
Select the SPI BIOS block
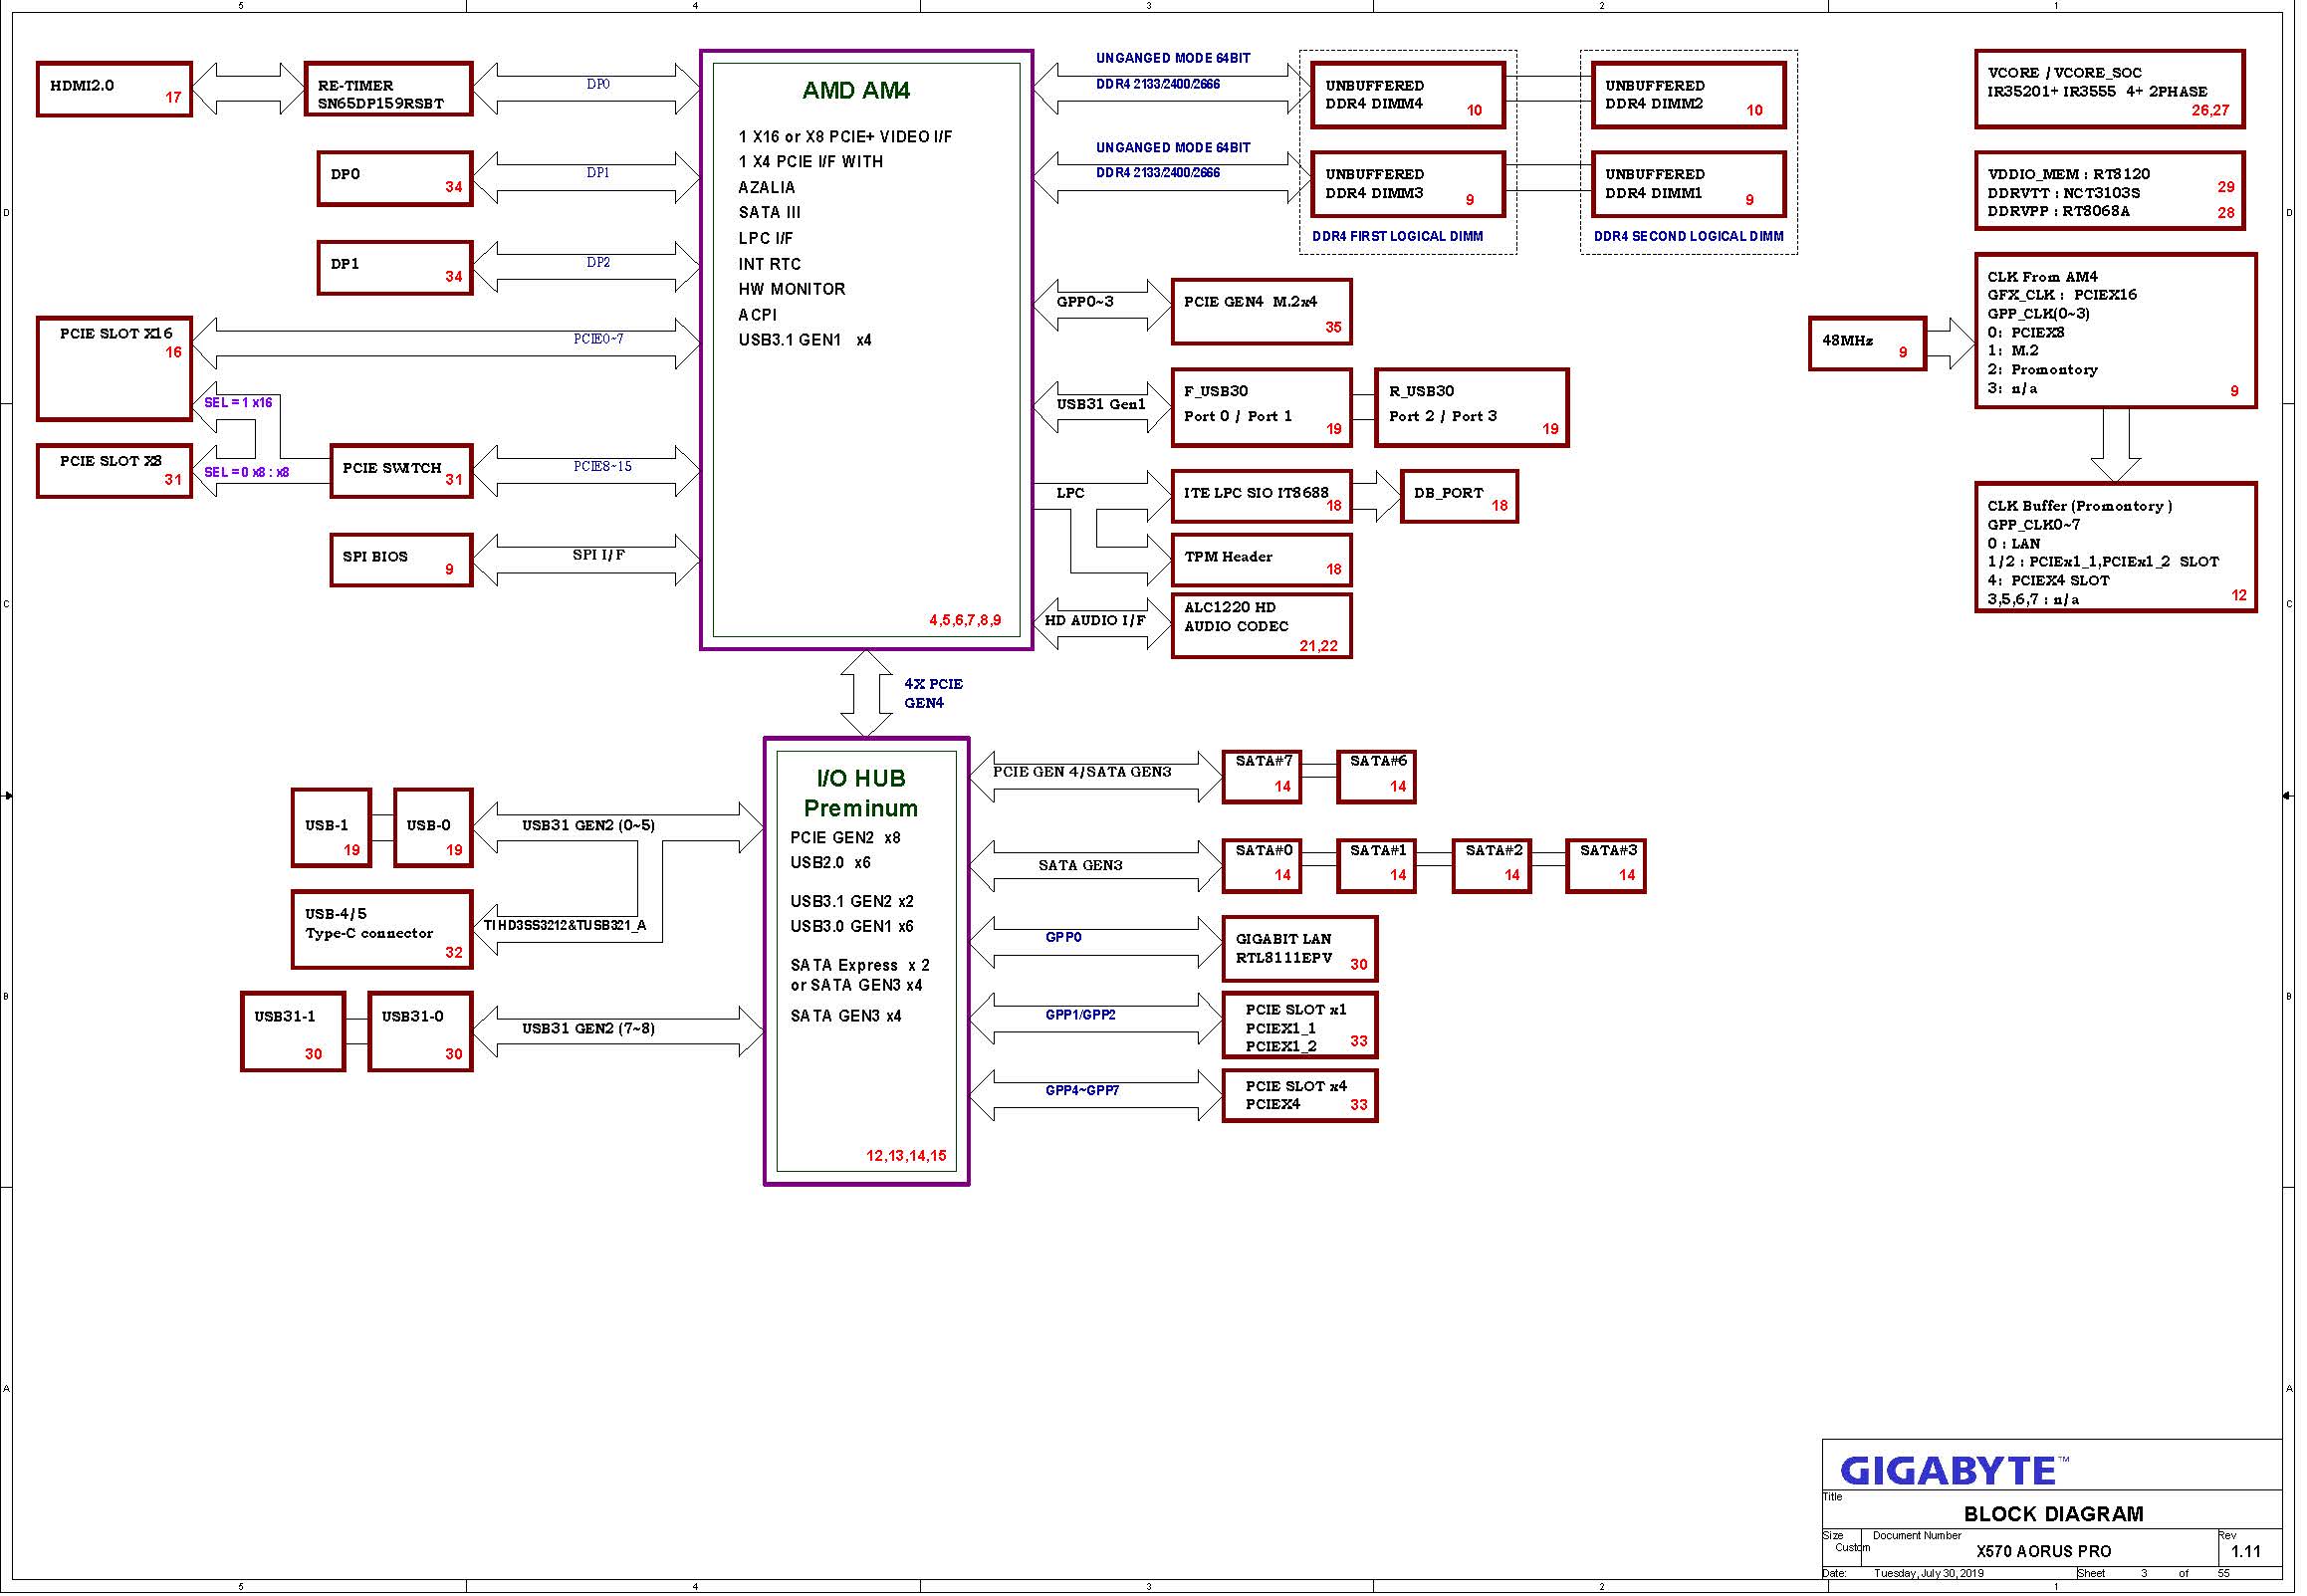click(x=401, y=560)
